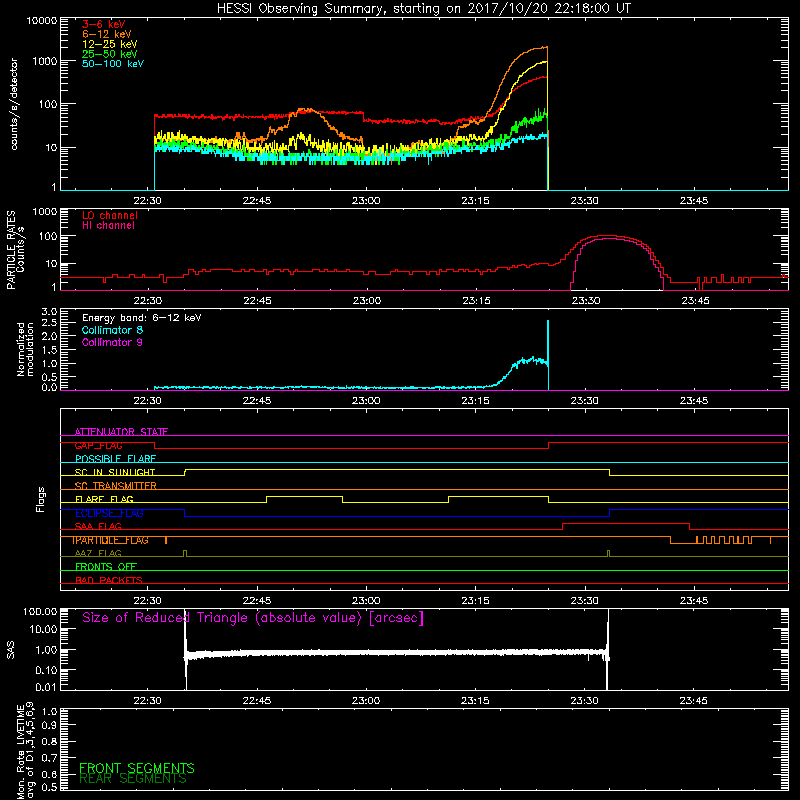Viewport: 800px width, 800px height.
Task: Click the ATTENUATOR_STATE flag label
Action: [121, 432]
